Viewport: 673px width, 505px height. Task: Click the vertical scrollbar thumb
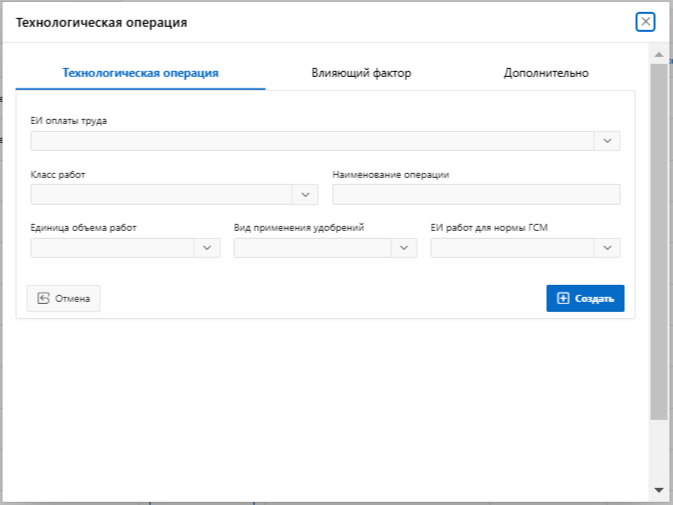click(x=658, y=240)
